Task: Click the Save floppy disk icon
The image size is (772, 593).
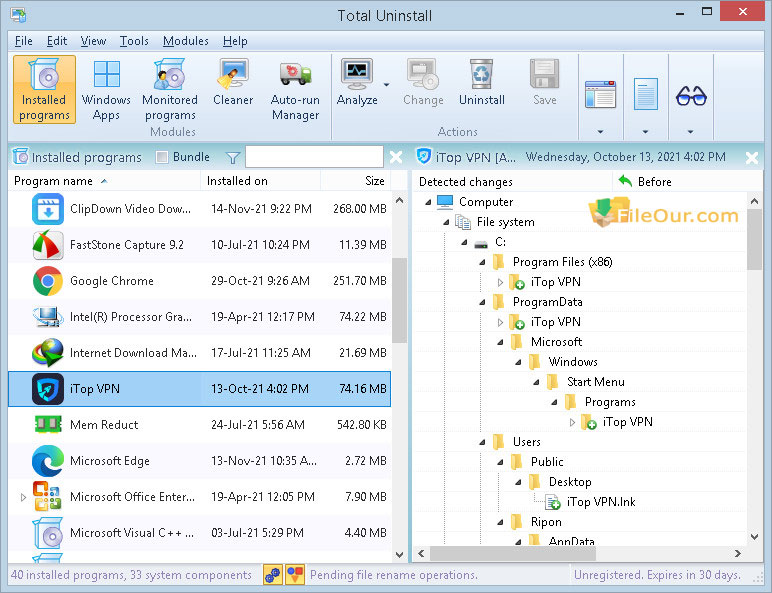Action: coord(545,74)
